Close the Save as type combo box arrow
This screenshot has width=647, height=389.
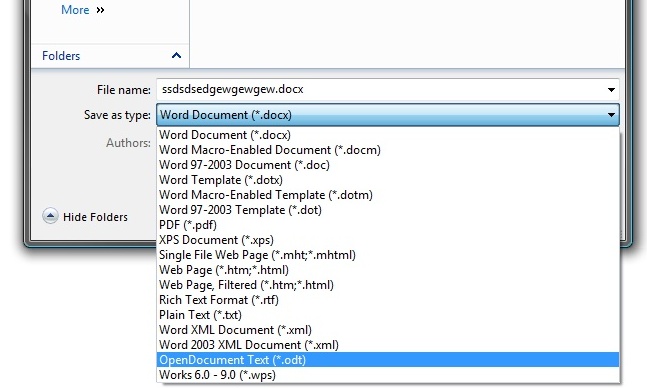[611, 115]
